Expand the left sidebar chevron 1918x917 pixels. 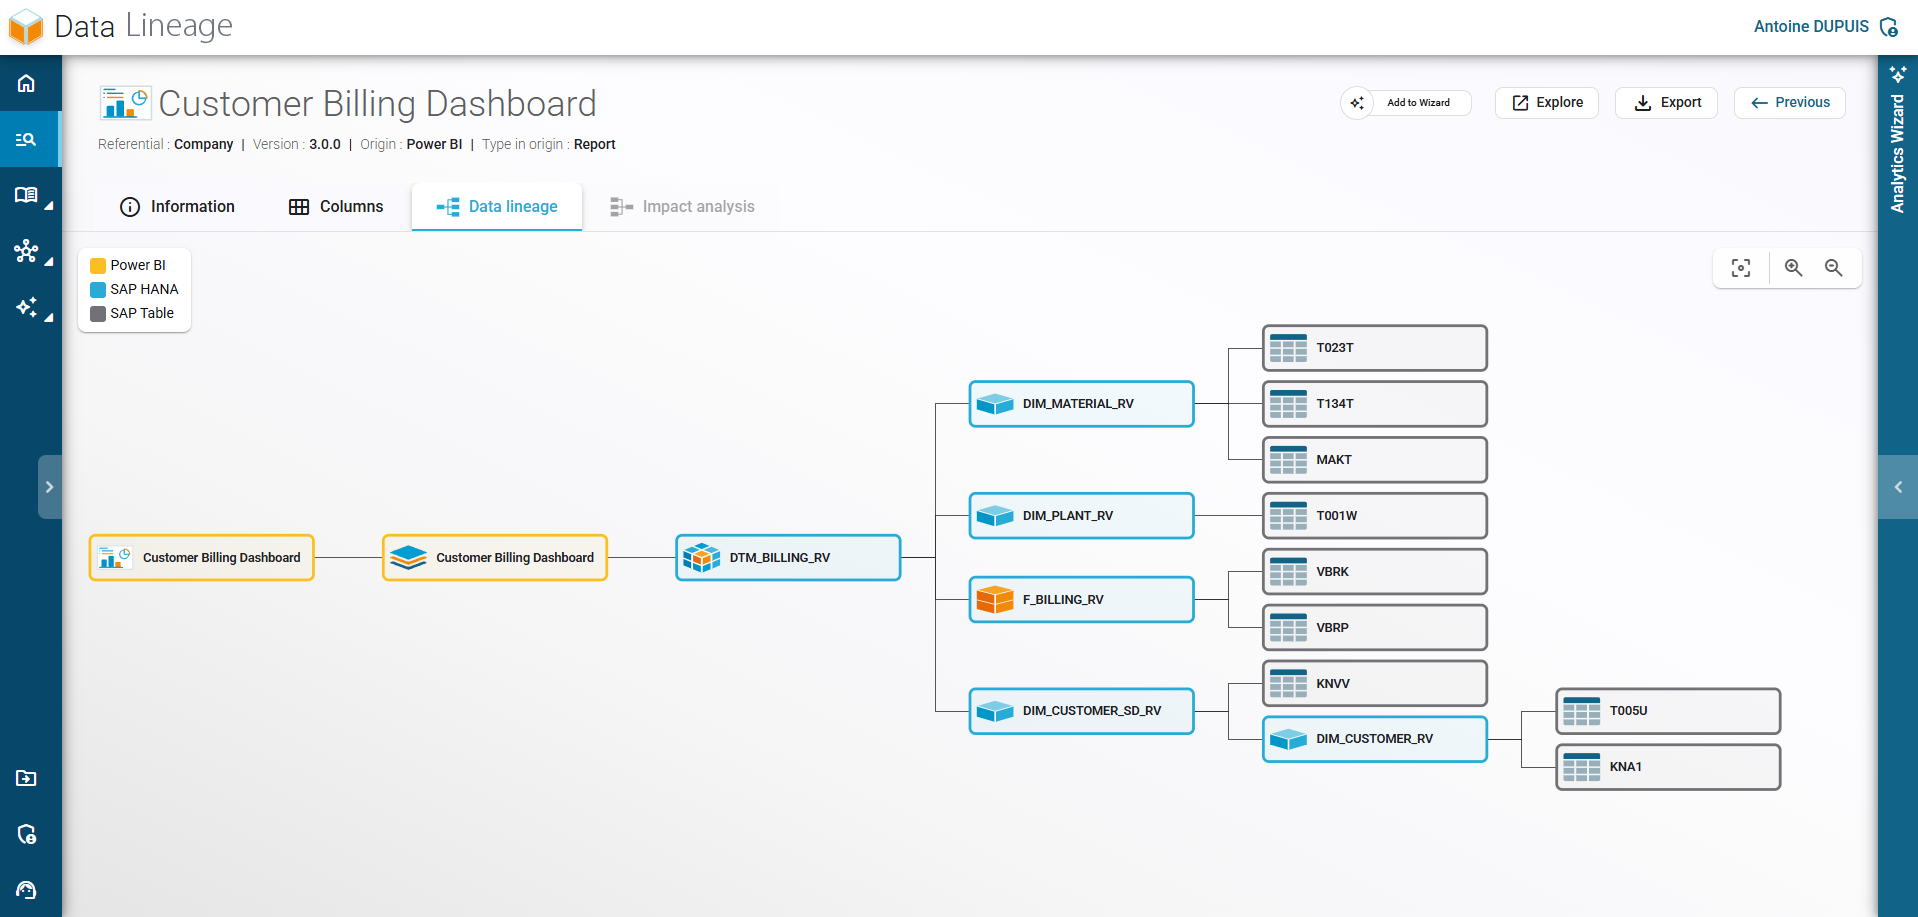pos(50,487)
